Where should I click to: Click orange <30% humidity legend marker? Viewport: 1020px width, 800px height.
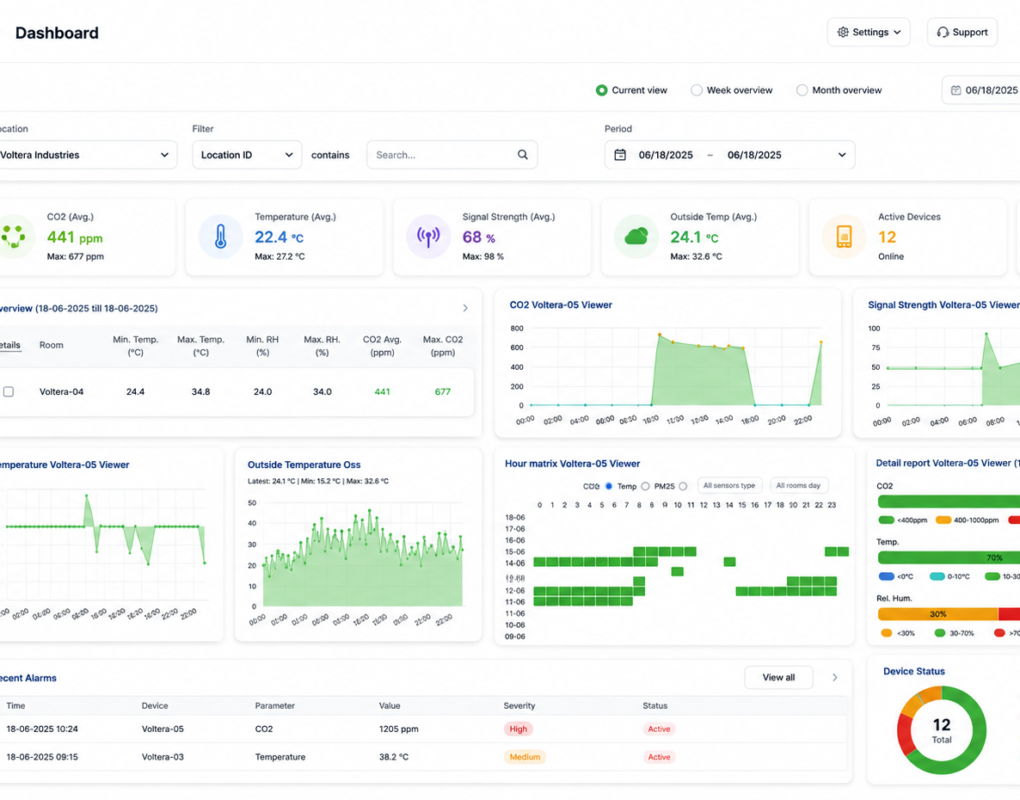(x=886, y=633)
